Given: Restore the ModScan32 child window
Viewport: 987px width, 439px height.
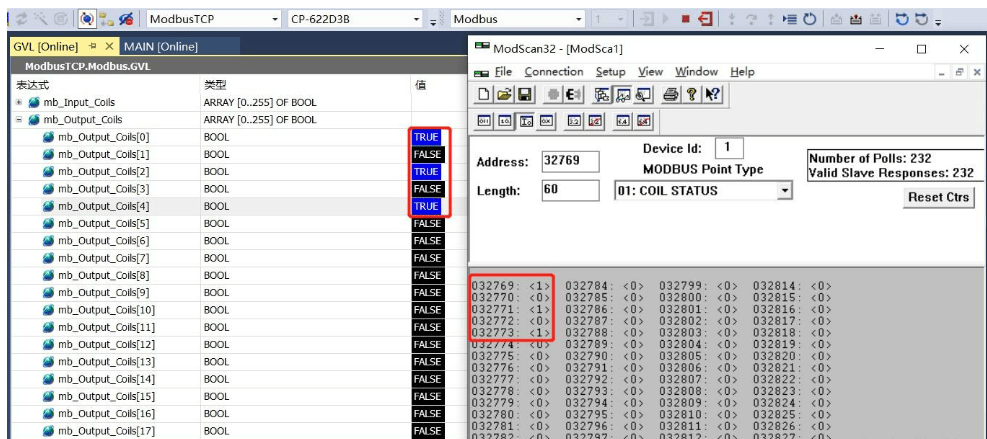Looking at the screenshot, I should coord(959,72).
